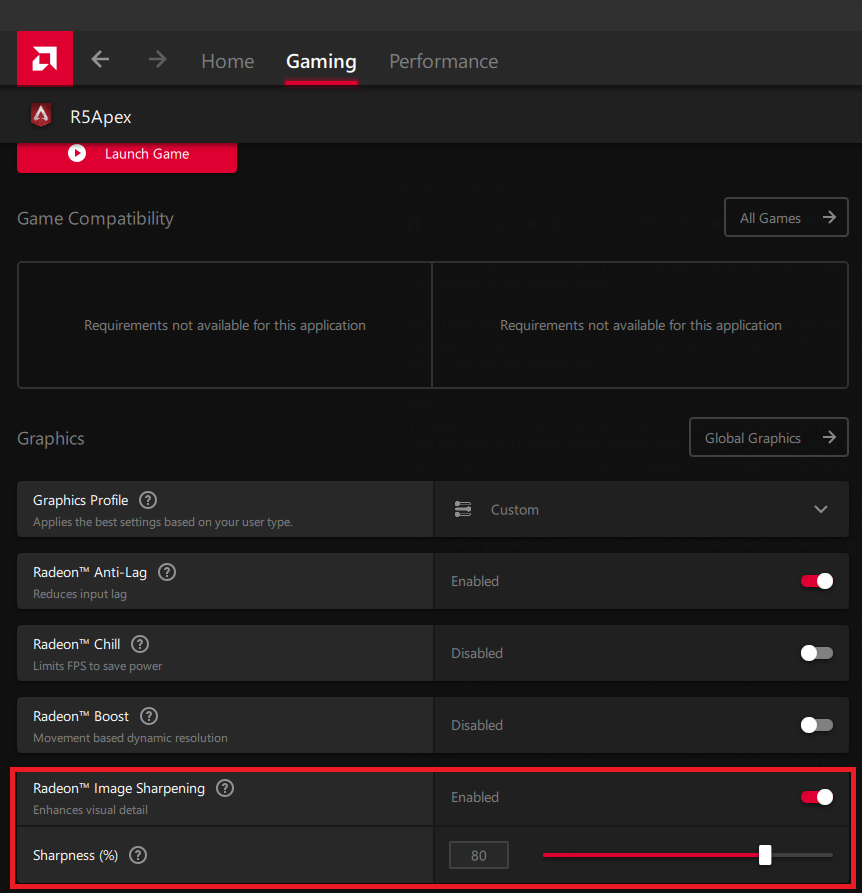Image resolution: width=862 pixels, height=893 pixels.
Task: Click left 'Requirements not available' message
Action: 225,325
